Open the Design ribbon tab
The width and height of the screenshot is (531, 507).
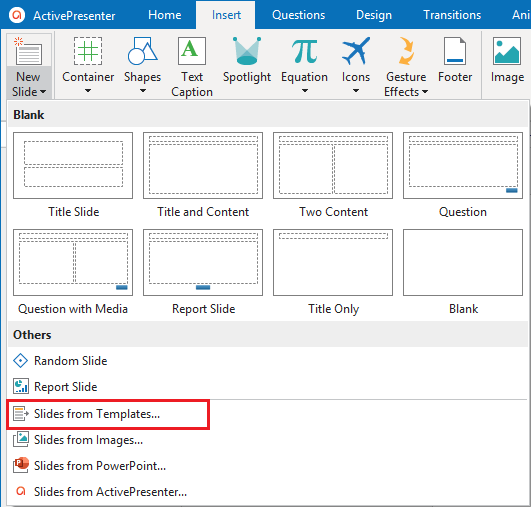point(374,15)
